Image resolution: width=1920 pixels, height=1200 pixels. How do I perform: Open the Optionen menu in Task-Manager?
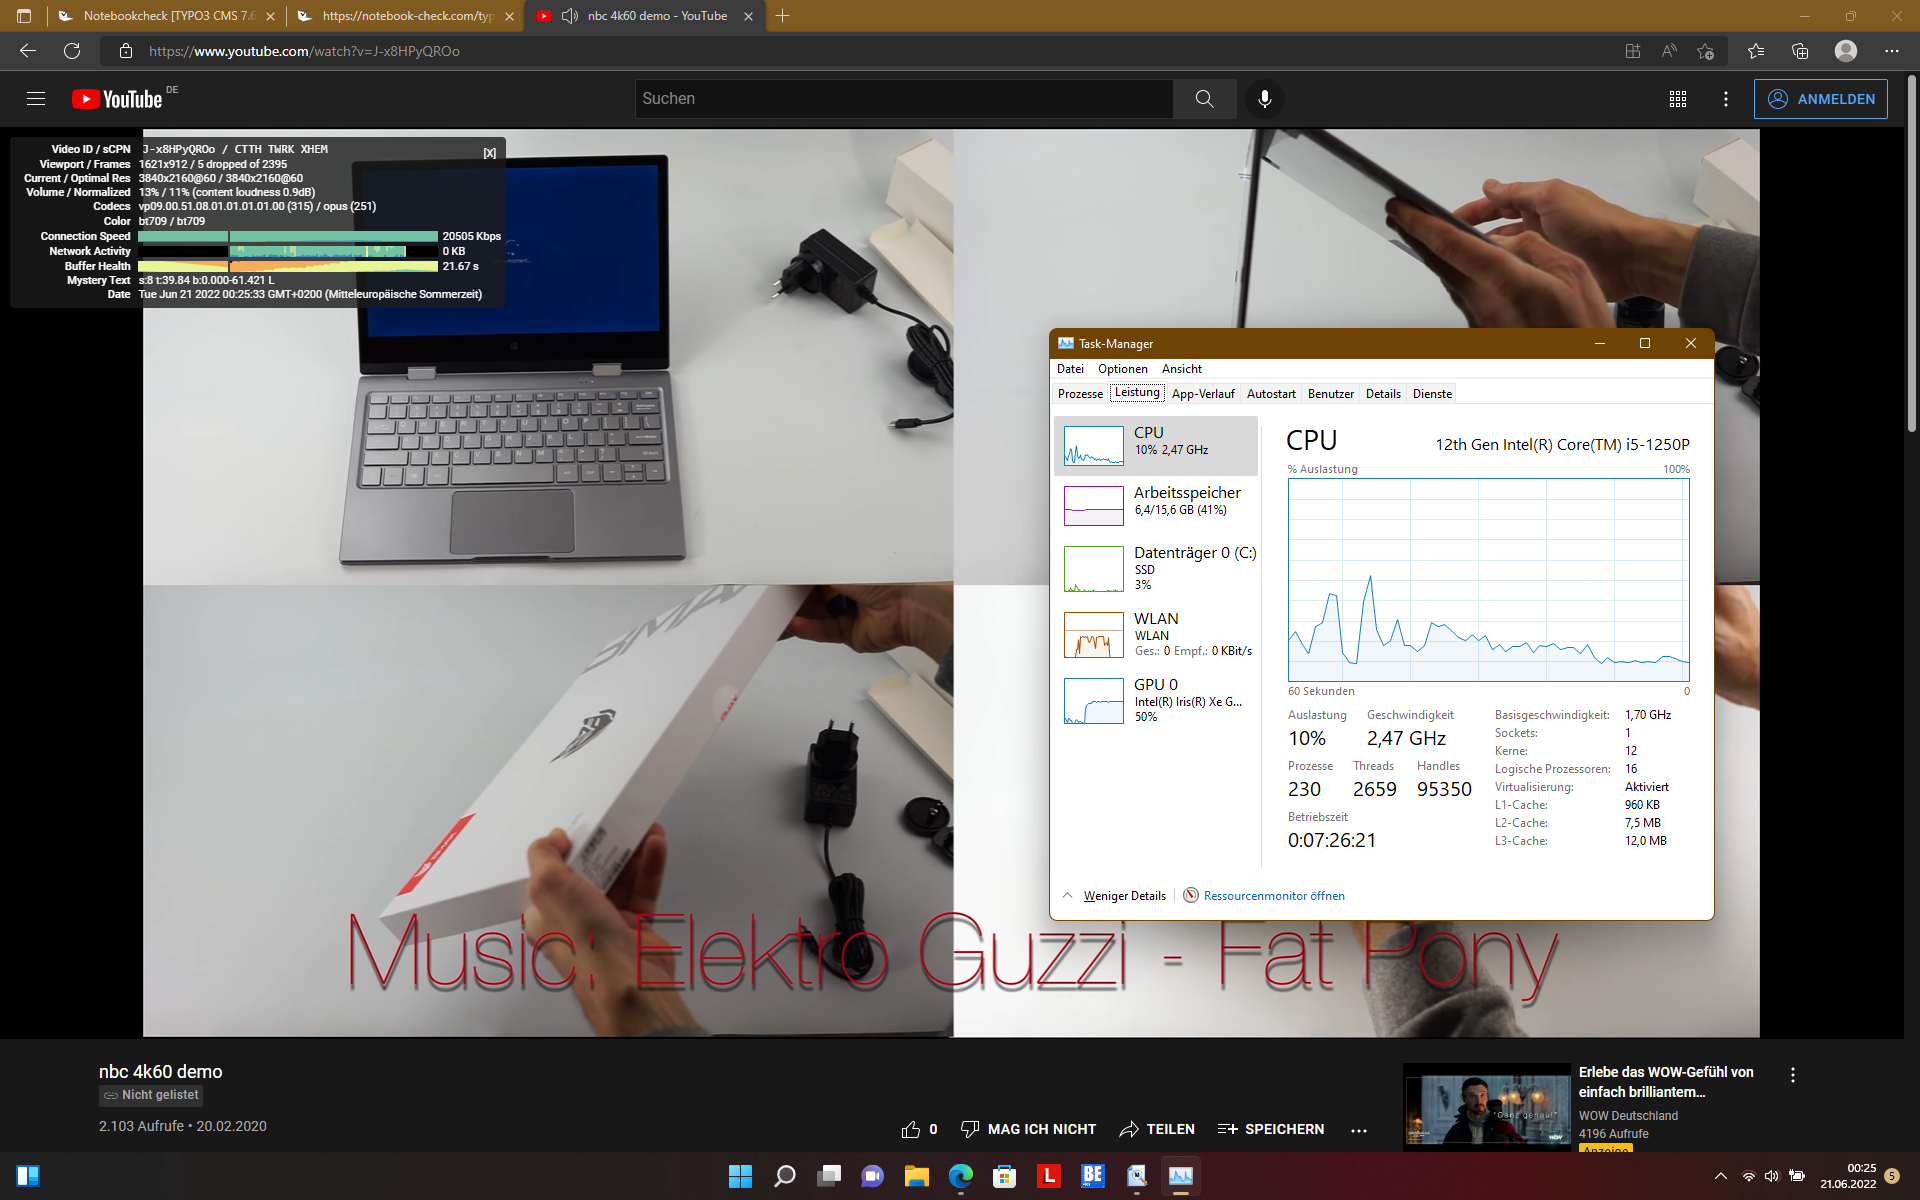[x=1122, y=369]
